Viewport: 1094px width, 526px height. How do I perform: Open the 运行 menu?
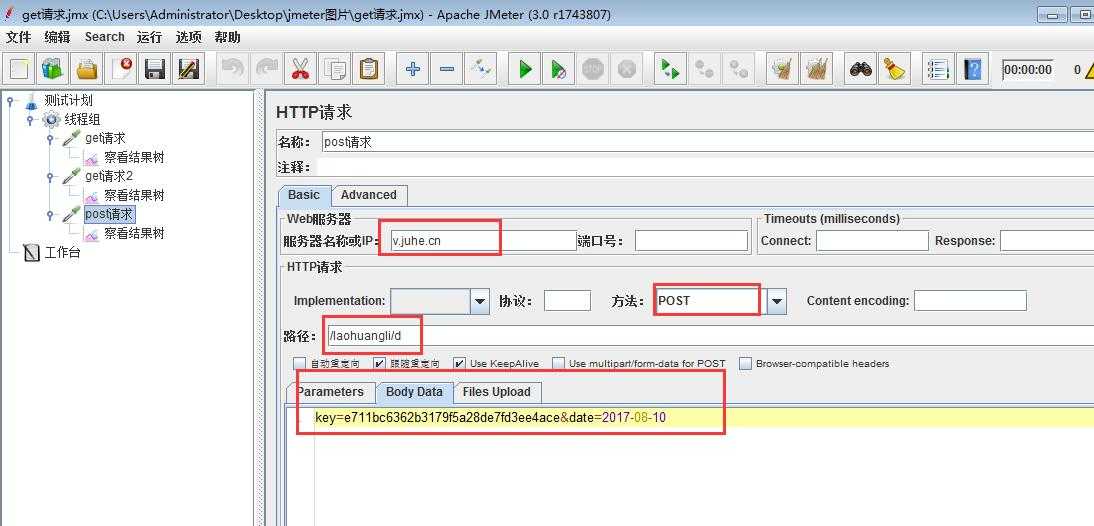pos(149,37)
